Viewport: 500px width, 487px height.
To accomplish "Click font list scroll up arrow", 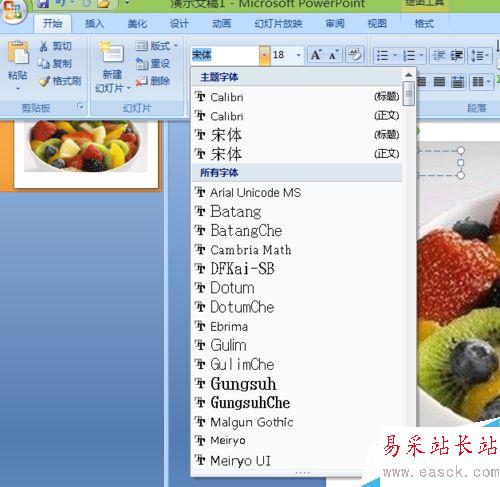I will coord(408,75).
